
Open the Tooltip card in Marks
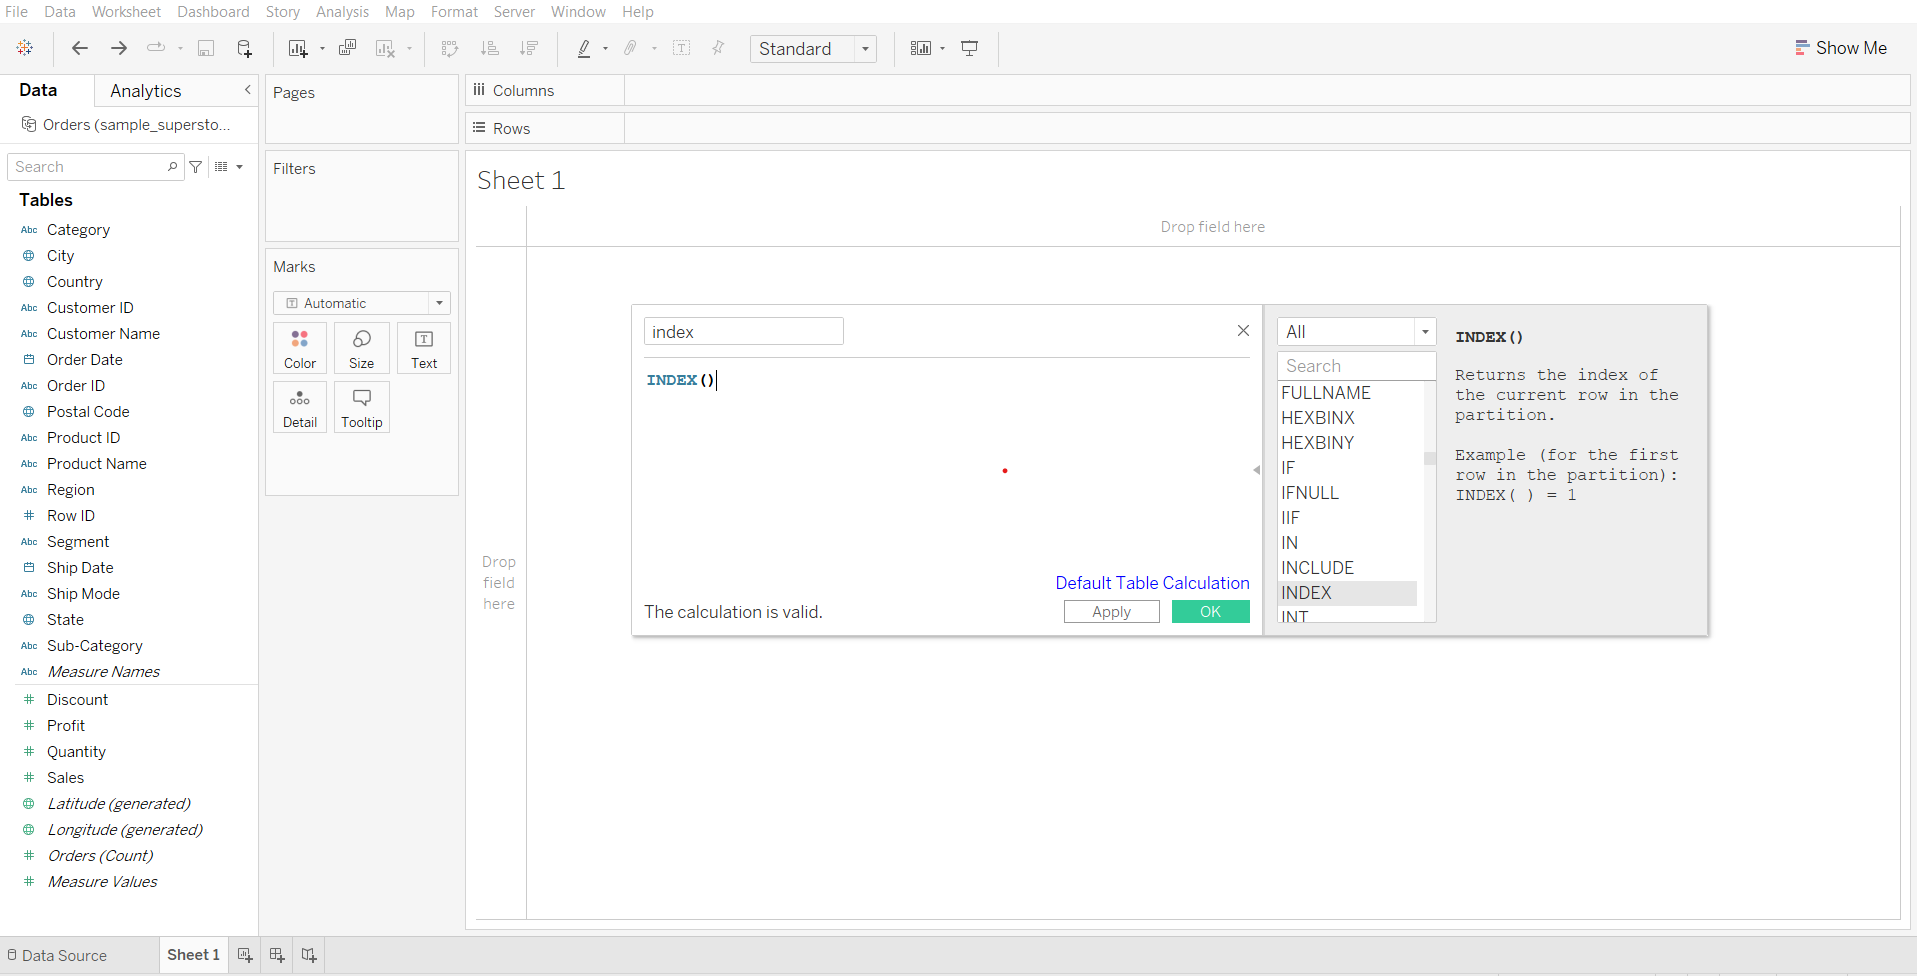pyautogui.click(x=361, y=407)
